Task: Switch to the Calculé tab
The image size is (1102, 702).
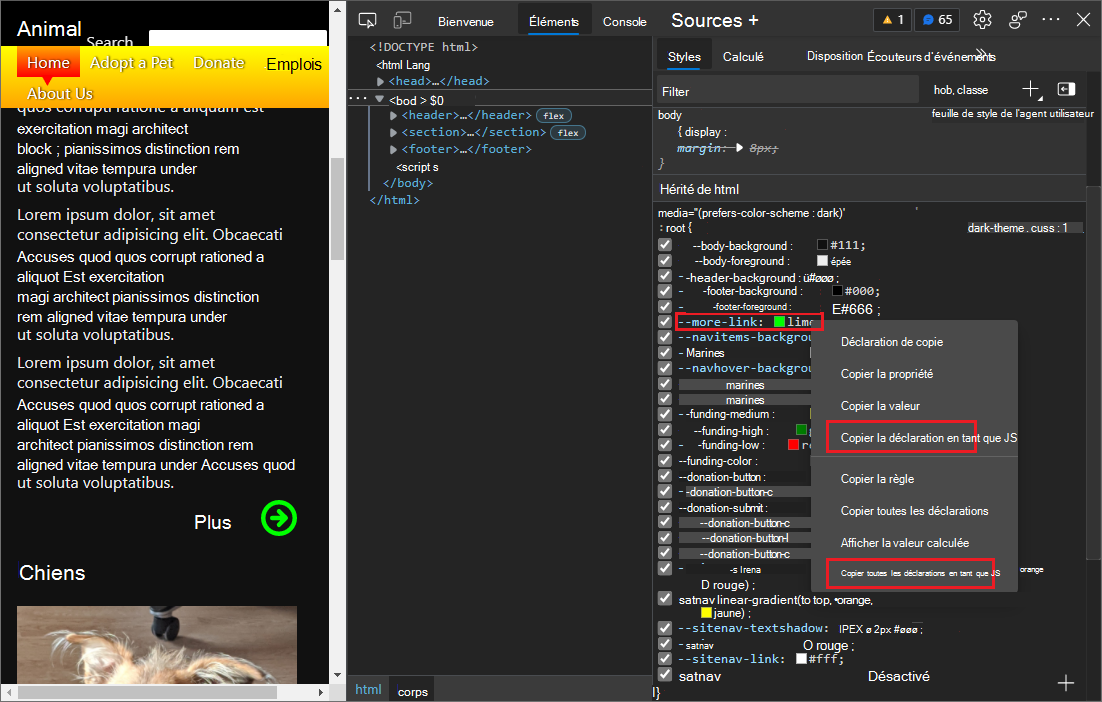Action: 743,56
